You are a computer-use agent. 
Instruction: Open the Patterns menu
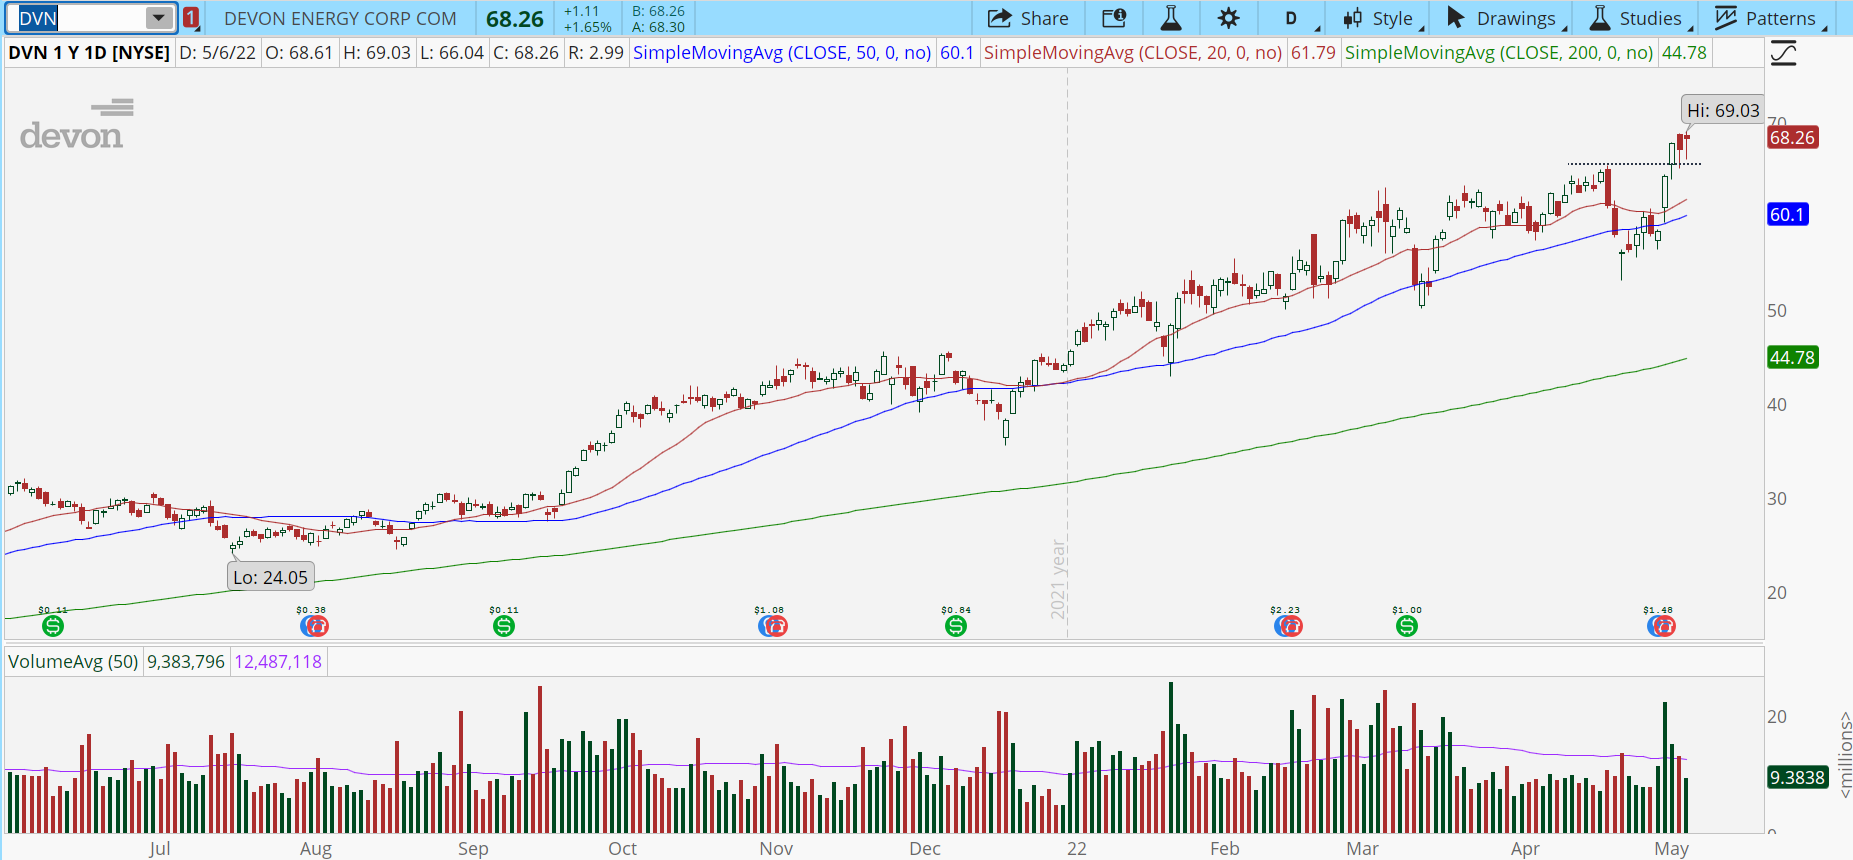tap(1770, 18)
